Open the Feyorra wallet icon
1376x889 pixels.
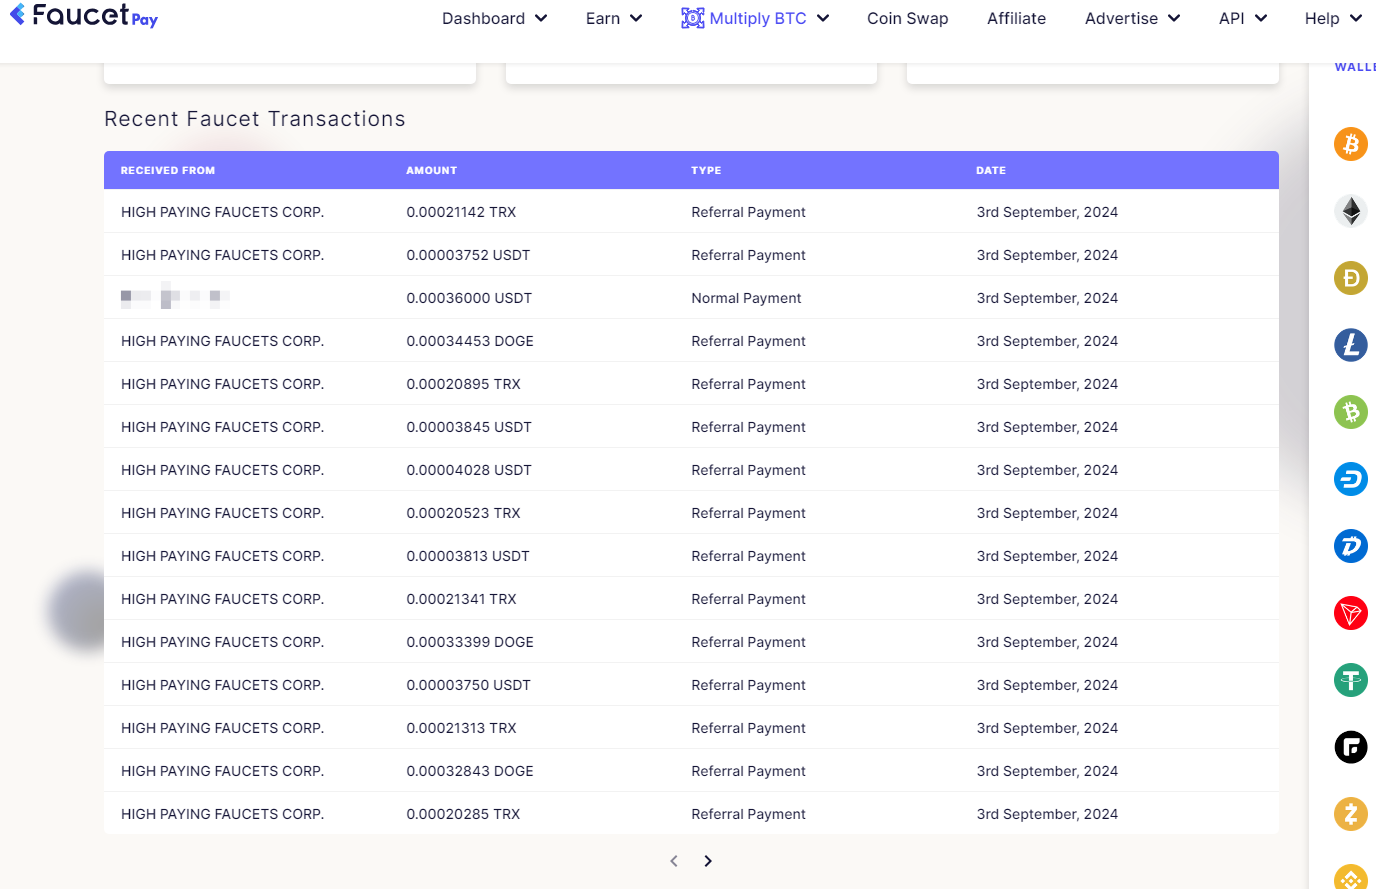coord(1351,747)
